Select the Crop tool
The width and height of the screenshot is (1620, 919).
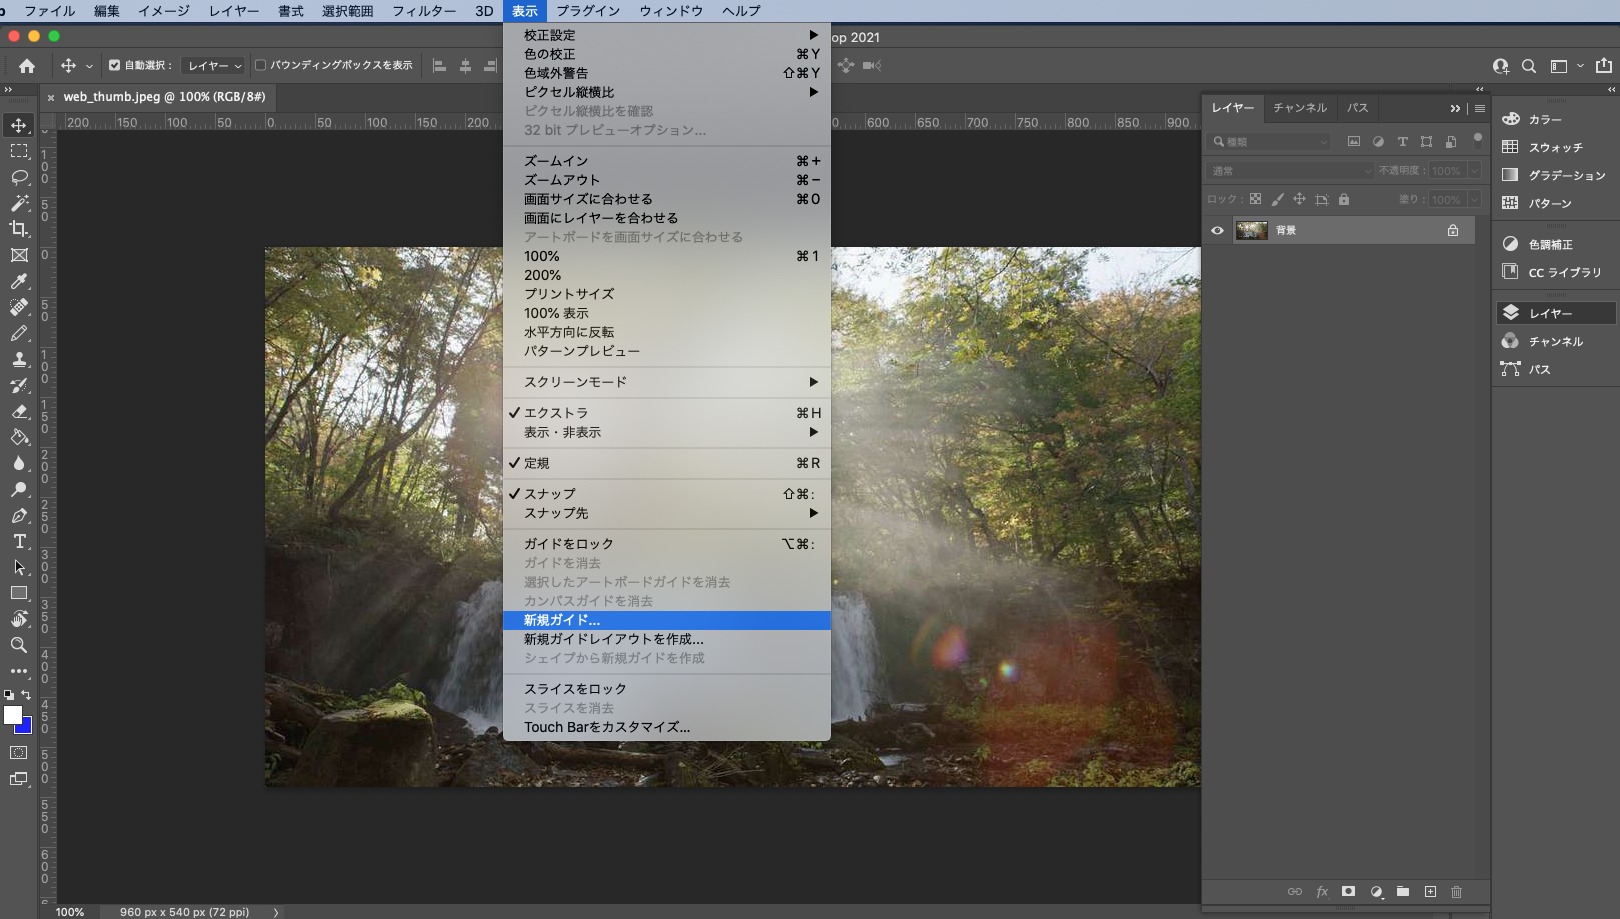point(19,229)
